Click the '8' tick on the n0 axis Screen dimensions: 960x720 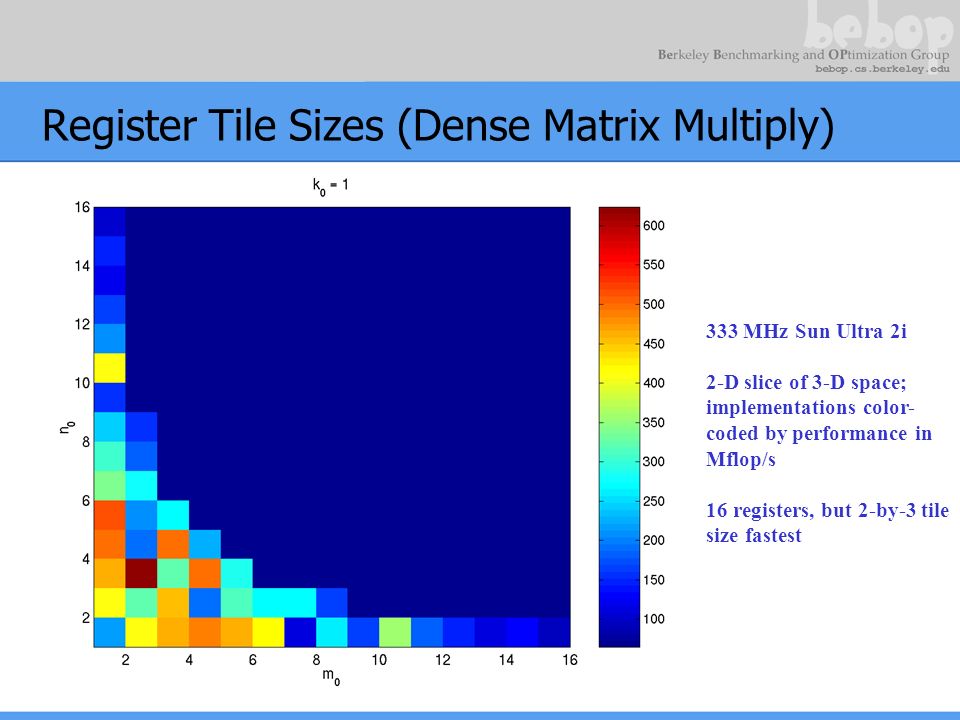(x=86, y=442)
